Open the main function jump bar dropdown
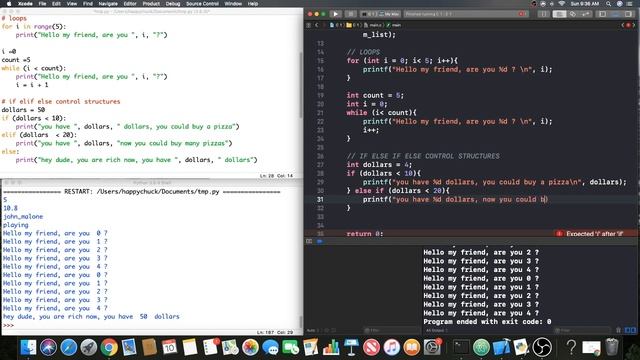Image resolution: width=640 pixels, height=360 pixels. (x=394, y=25)
